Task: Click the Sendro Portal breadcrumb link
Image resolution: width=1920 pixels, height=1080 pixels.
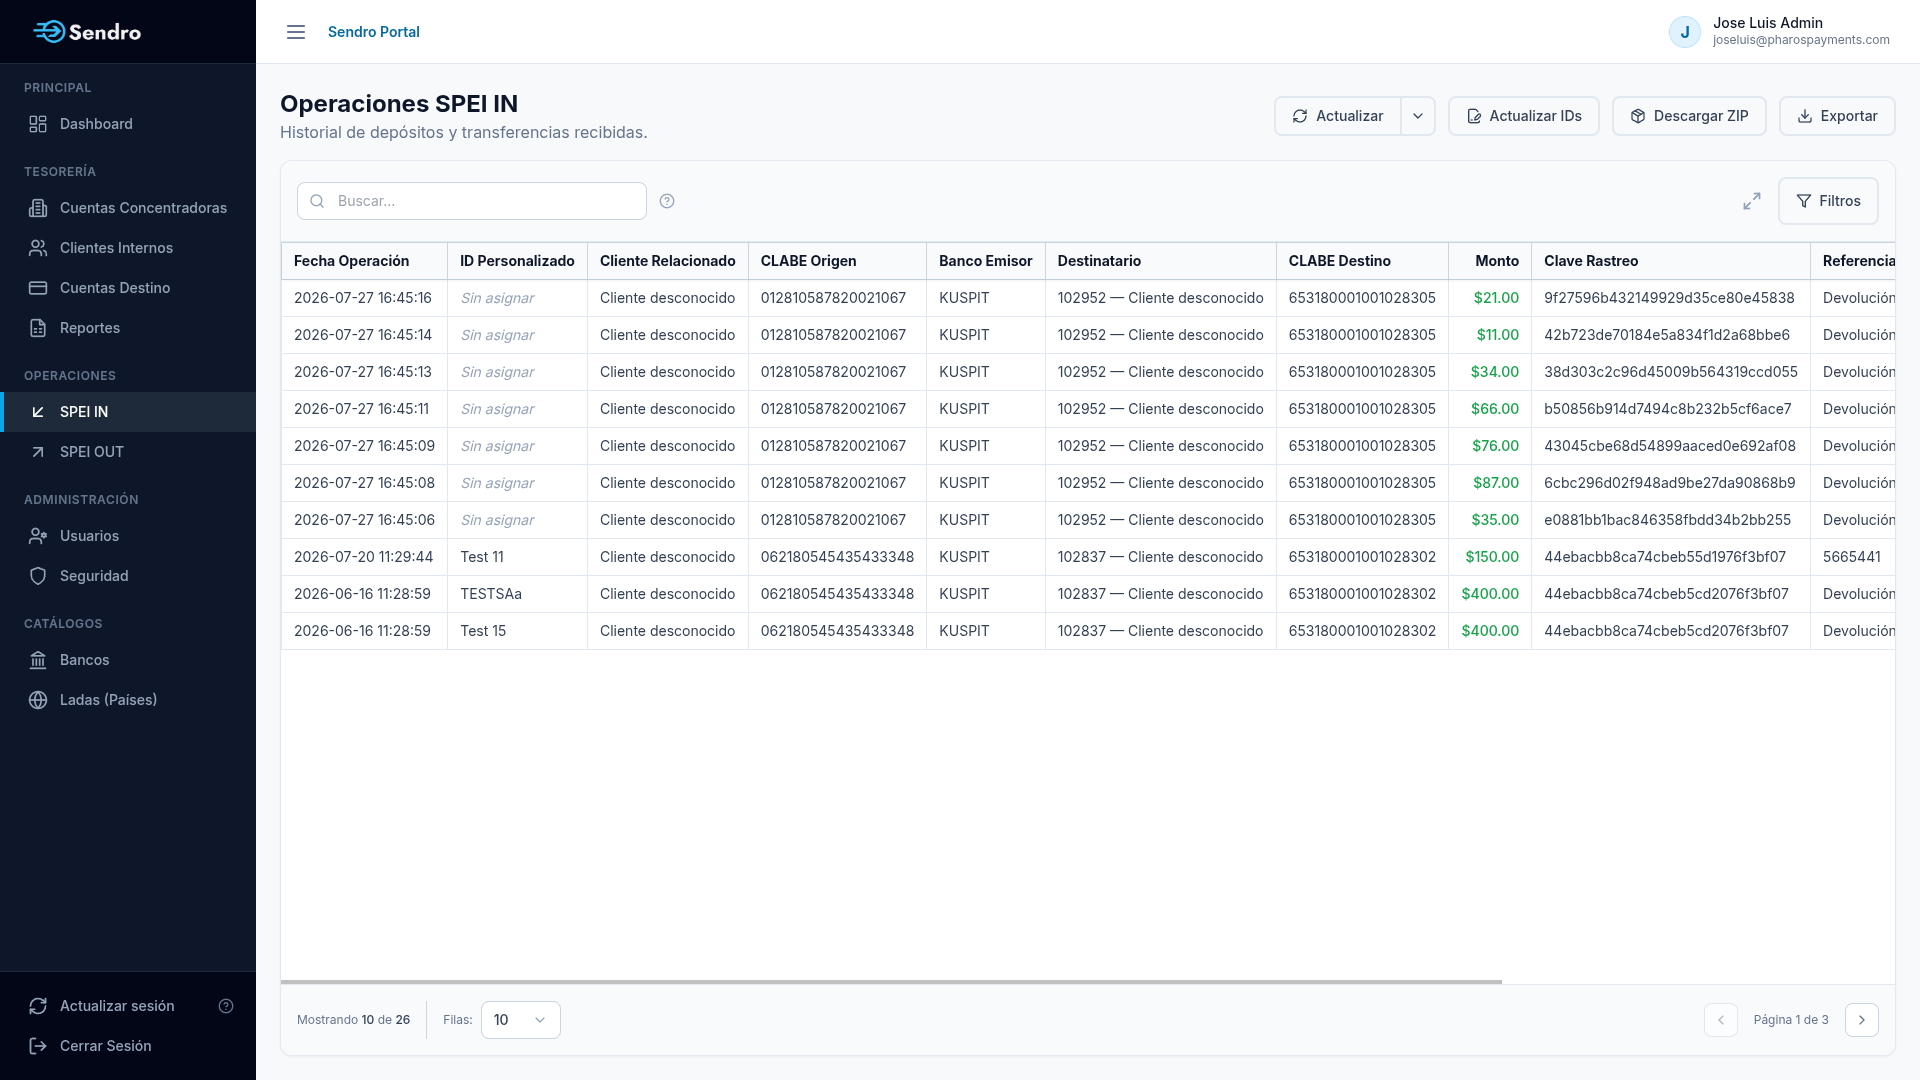Action: 374,32
